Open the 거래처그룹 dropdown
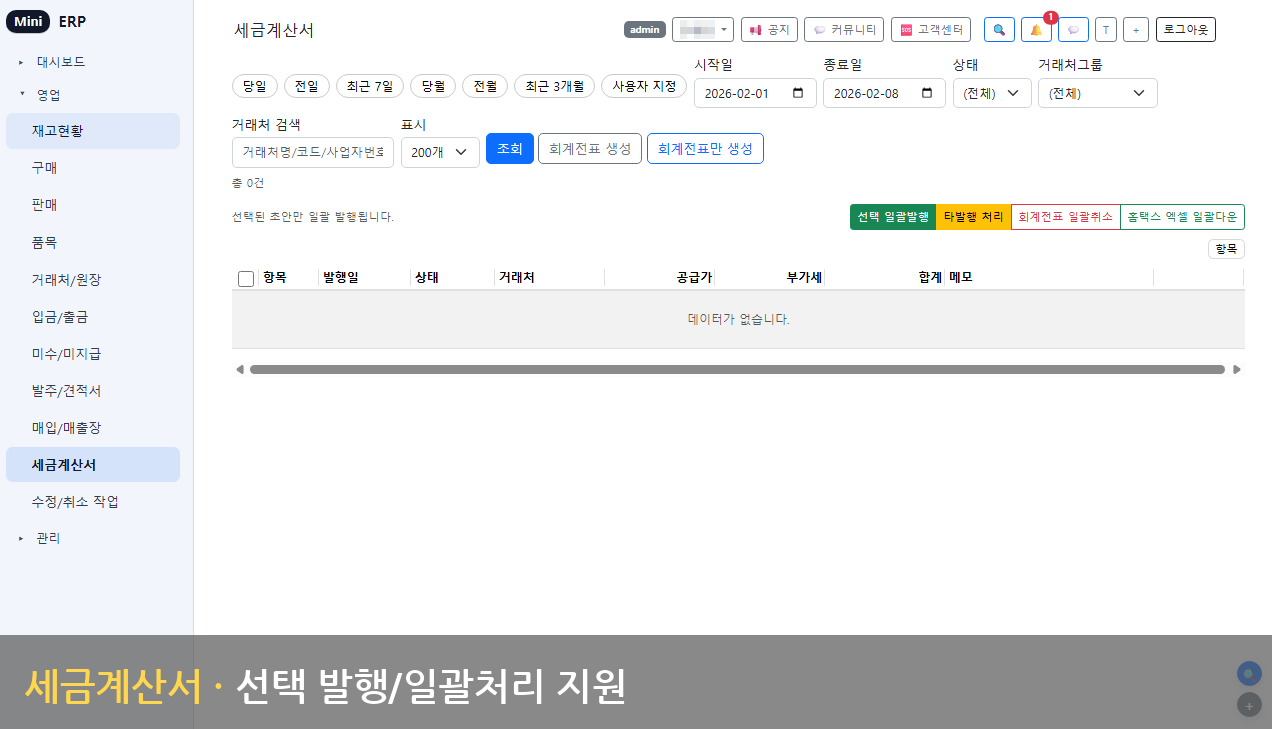 point(1098,93)
